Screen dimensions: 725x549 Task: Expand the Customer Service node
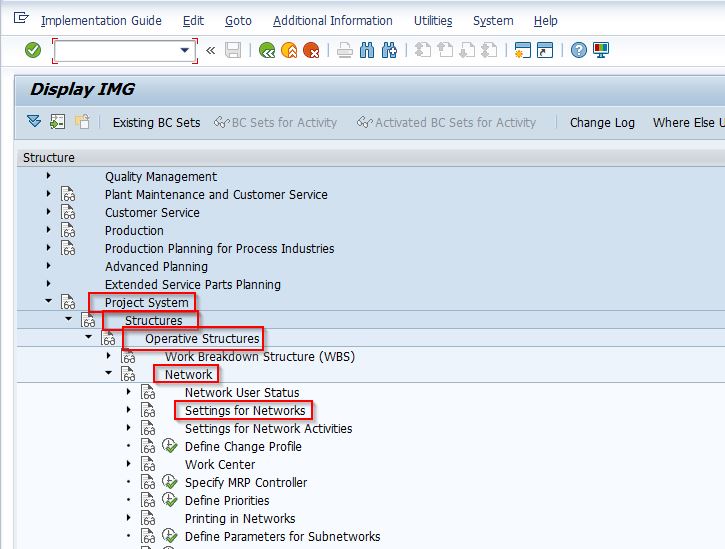tap(49, 212)
